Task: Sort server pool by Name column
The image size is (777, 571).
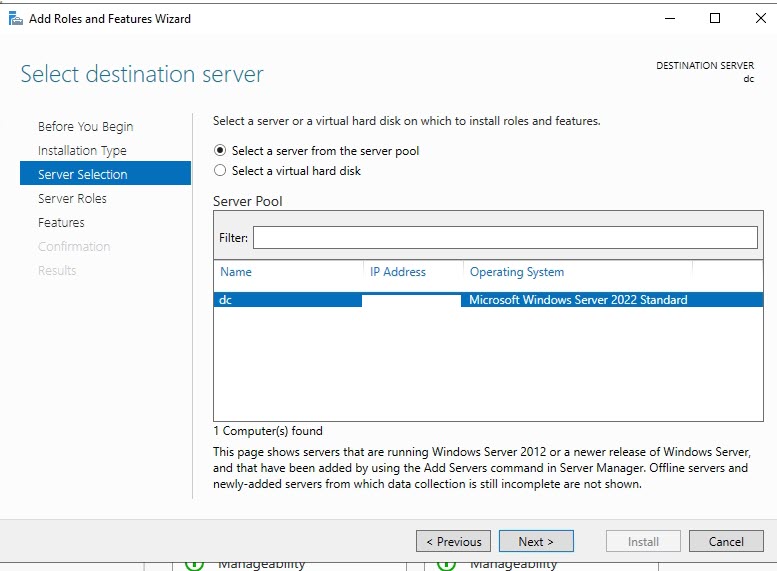Action: click(x=236, y=272)
